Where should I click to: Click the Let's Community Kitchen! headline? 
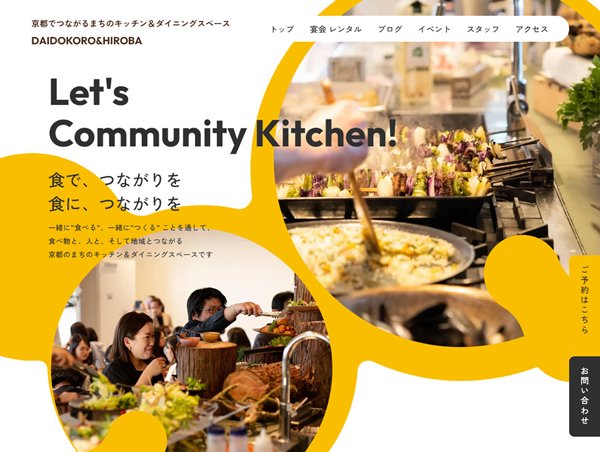[x=223, y=113]
